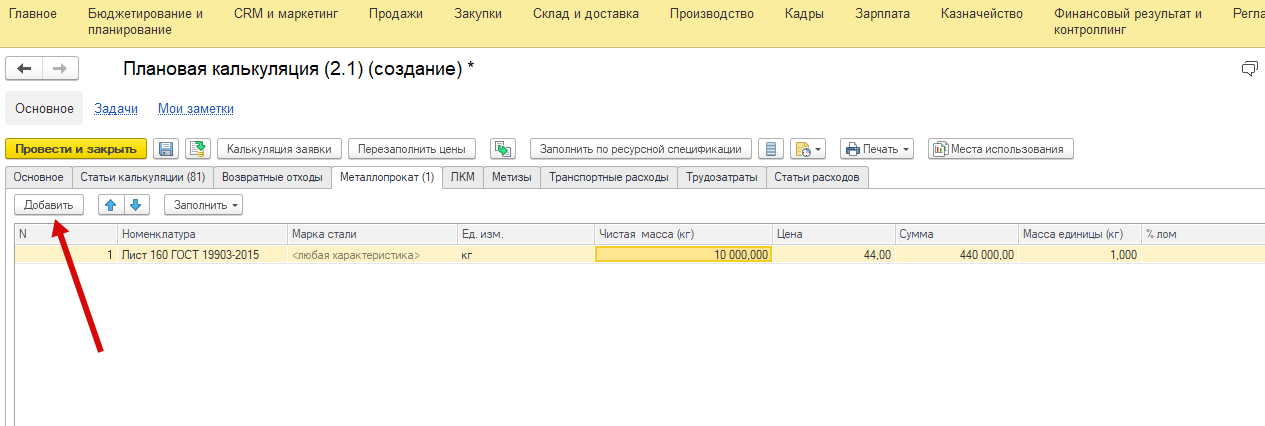
Task: Click Провести и закрыть button
Action: click(76, 149)
